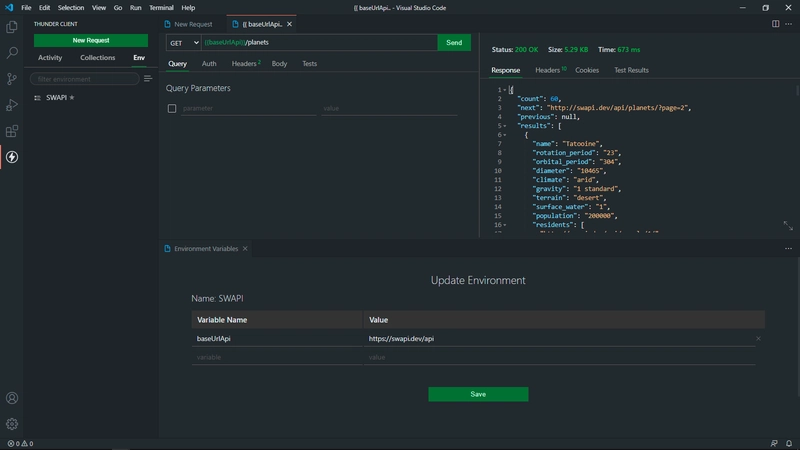The width and height of the screenshot is (800, 450).
Task: Switch to the Body tab
Action: pos(279,64)
